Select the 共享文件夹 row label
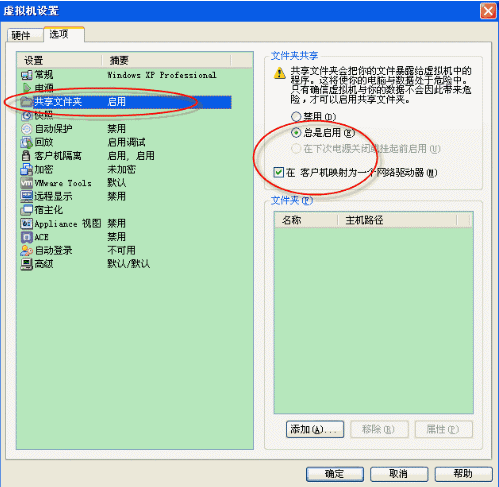Image resolution: width=499 pixels, height=487 pixels. click(58, 102)
